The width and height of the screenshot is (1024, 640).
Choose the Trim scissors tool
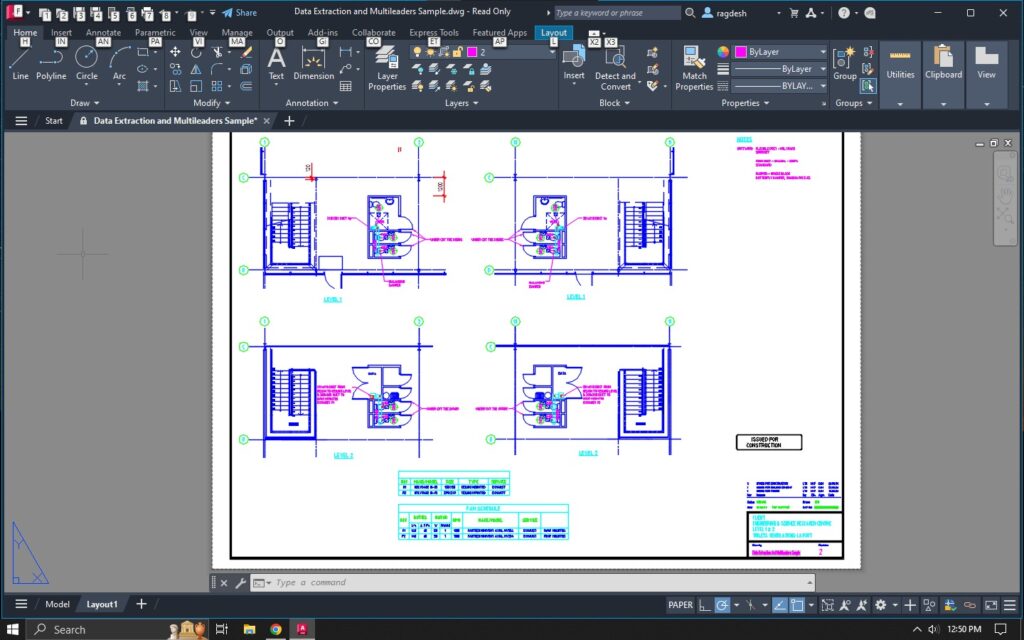pos(217,52)
